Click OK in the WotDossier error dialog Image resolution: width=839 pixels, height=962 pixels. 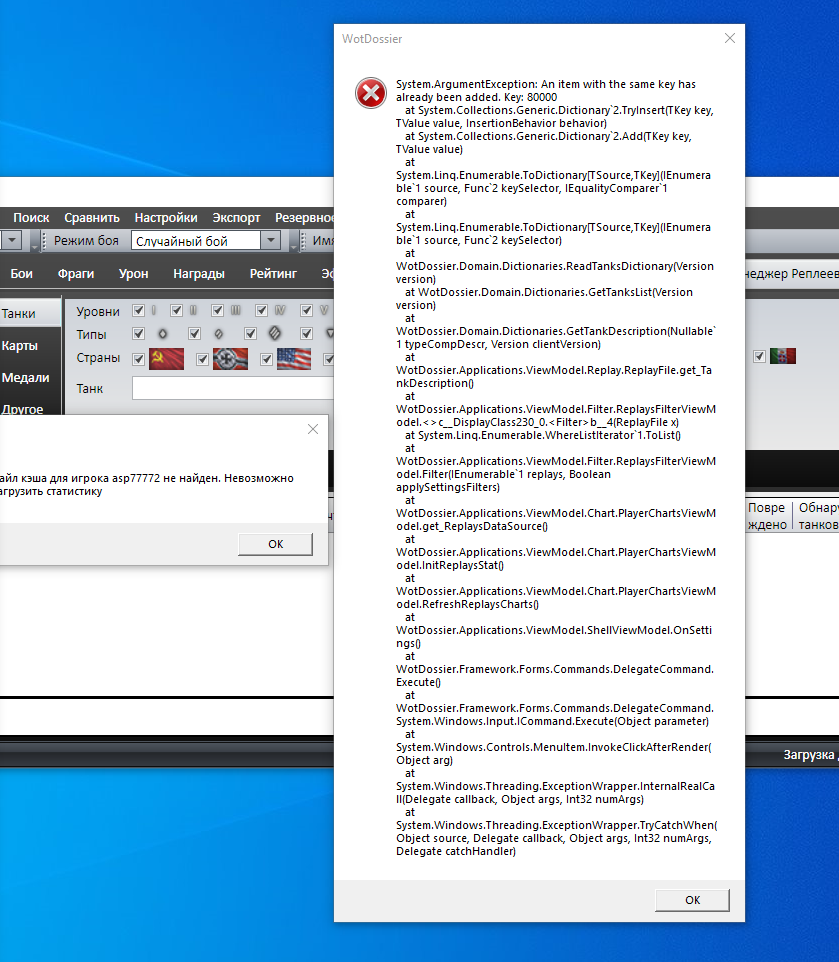tap(692, 900)
